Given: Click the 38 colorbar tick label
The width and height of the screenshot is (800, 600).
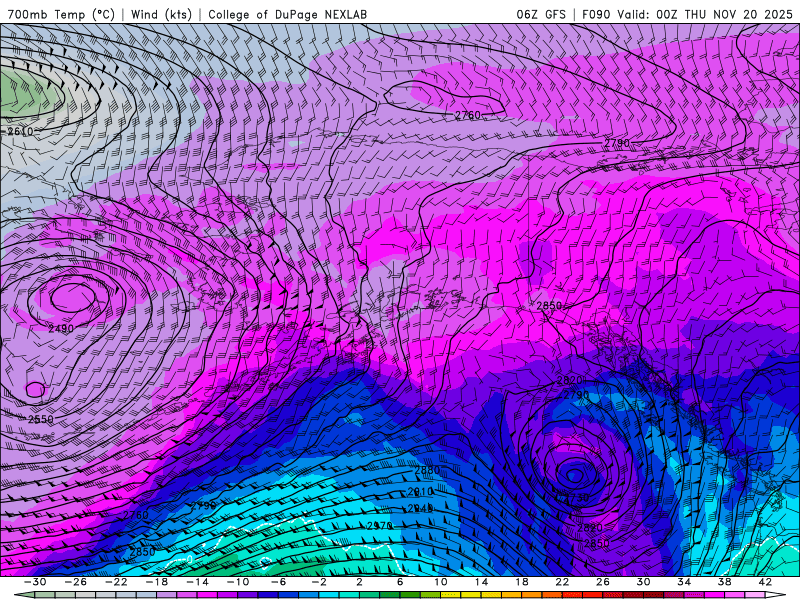Looking at the screenshot, I should [724, 582].
